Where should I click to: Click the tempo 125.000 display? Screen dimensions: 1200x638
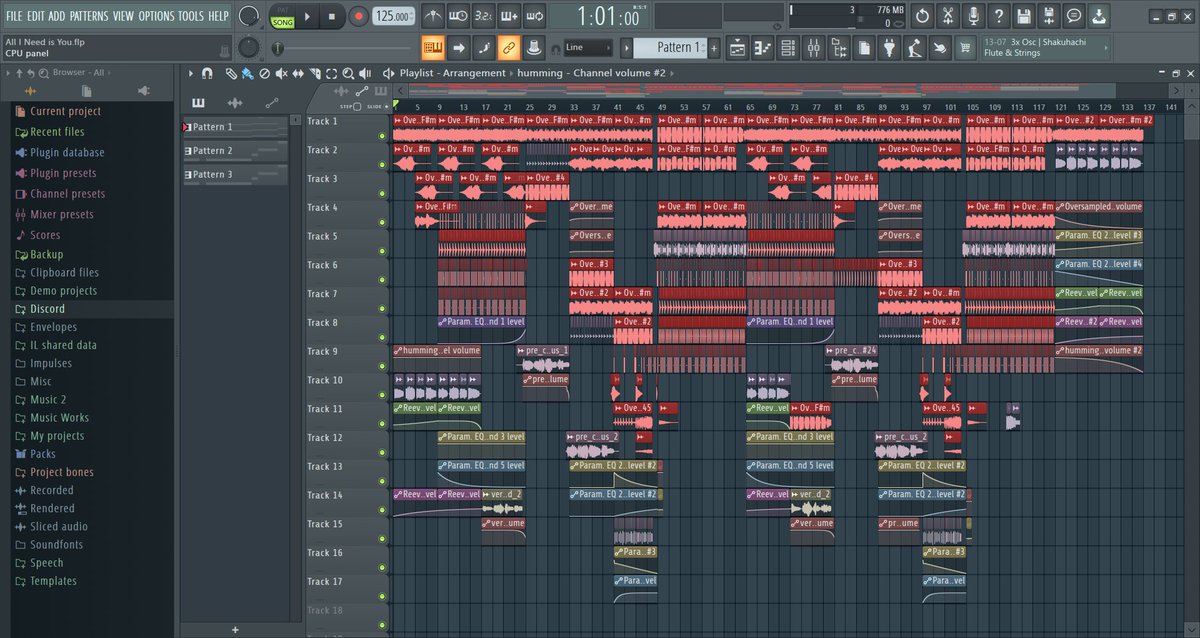click(x=394, y=16)
